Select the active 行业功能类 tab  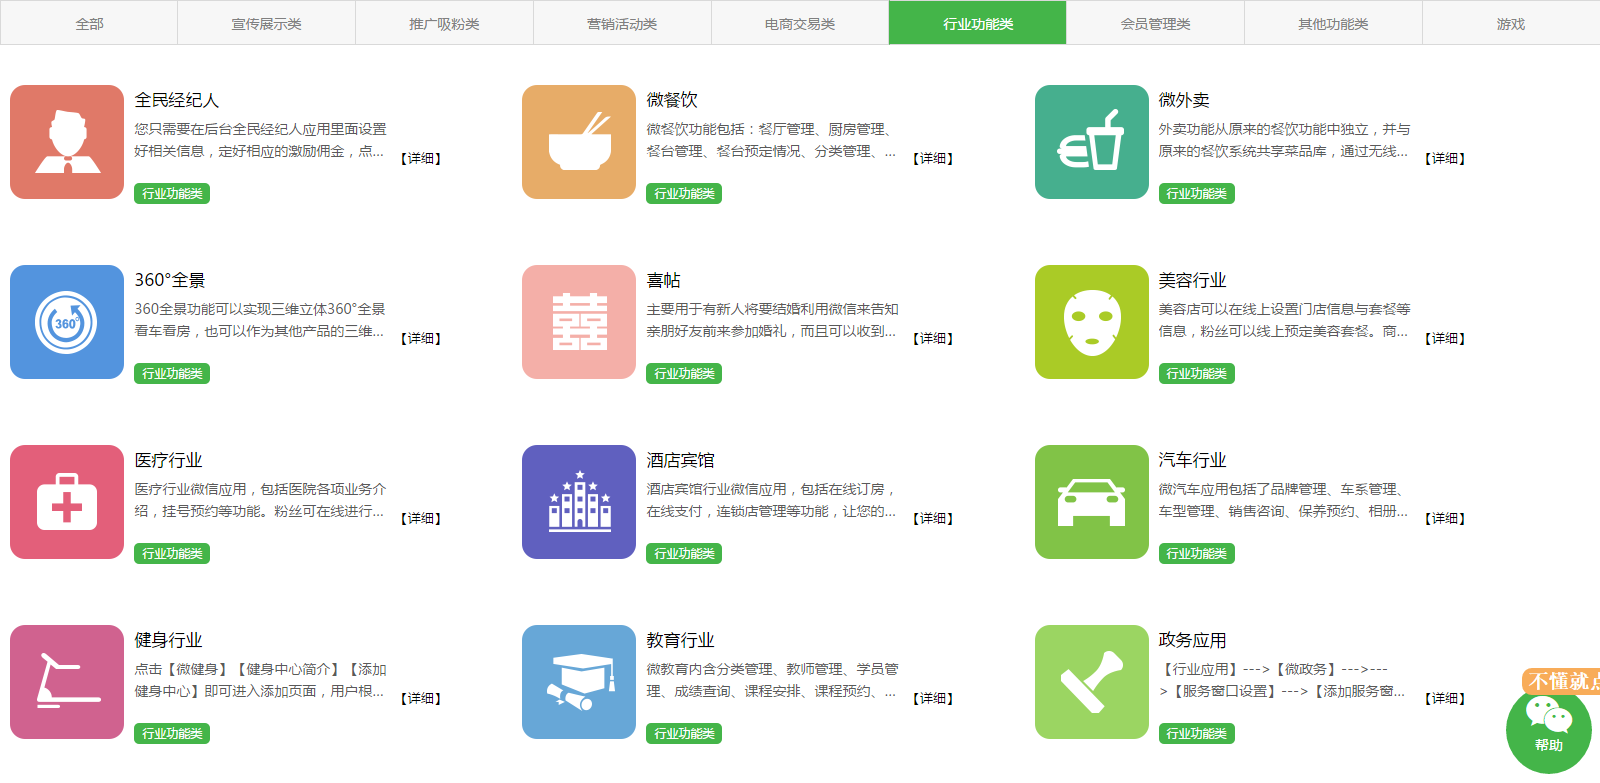[978, 23]
